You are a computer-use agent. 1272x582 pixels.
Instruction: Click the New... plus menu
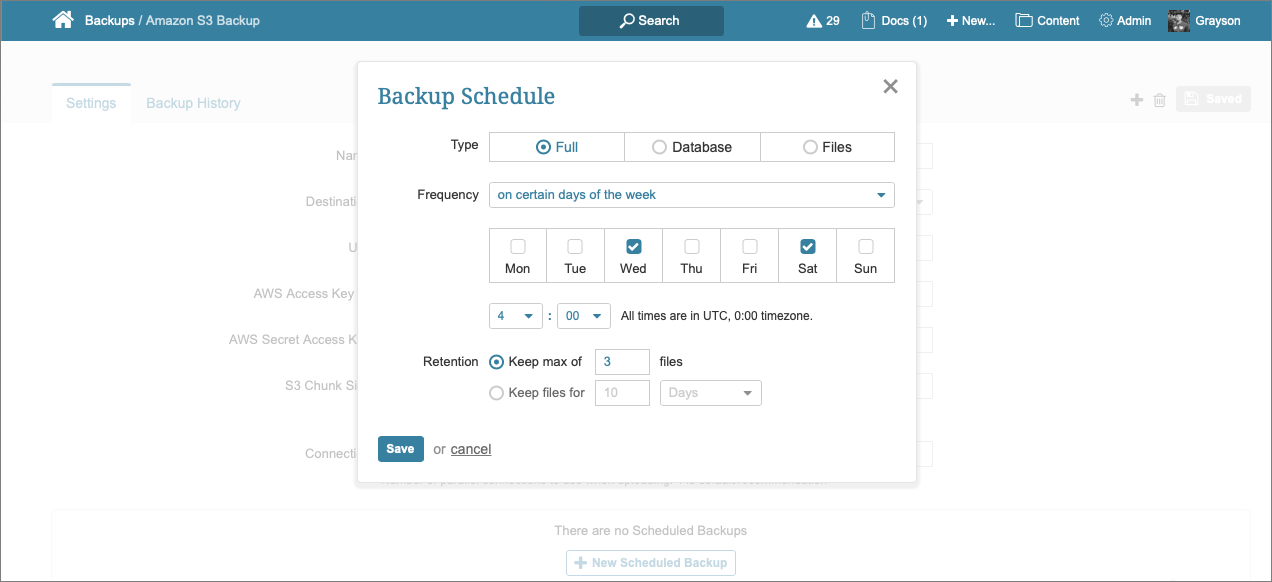tap(971, 20)
